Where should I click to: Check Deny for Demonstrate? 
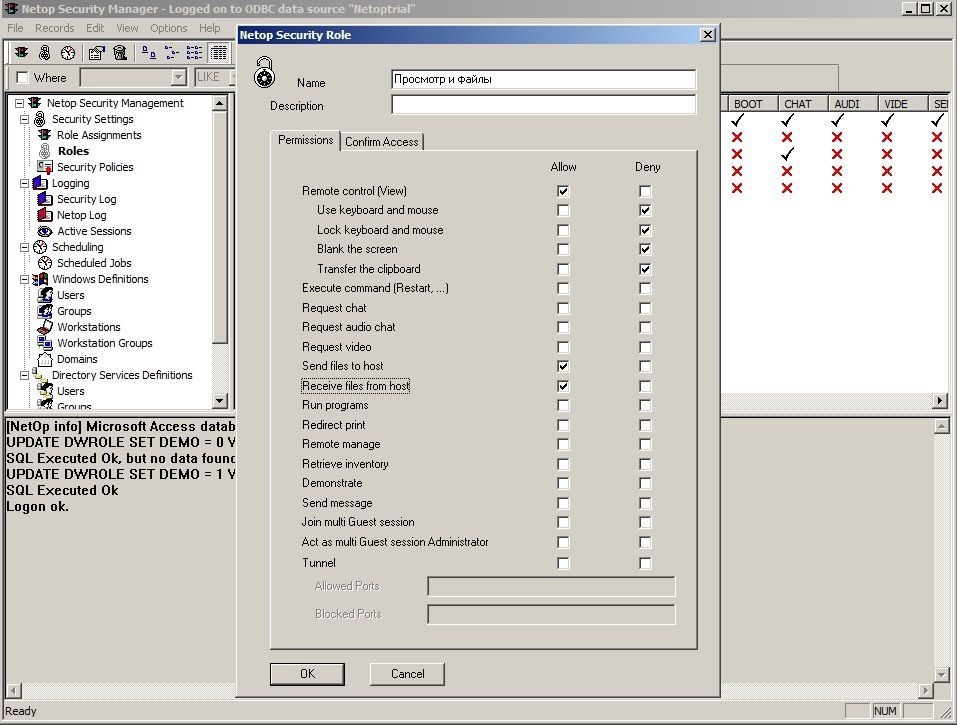pyautogui.click(x=645, y=483)
